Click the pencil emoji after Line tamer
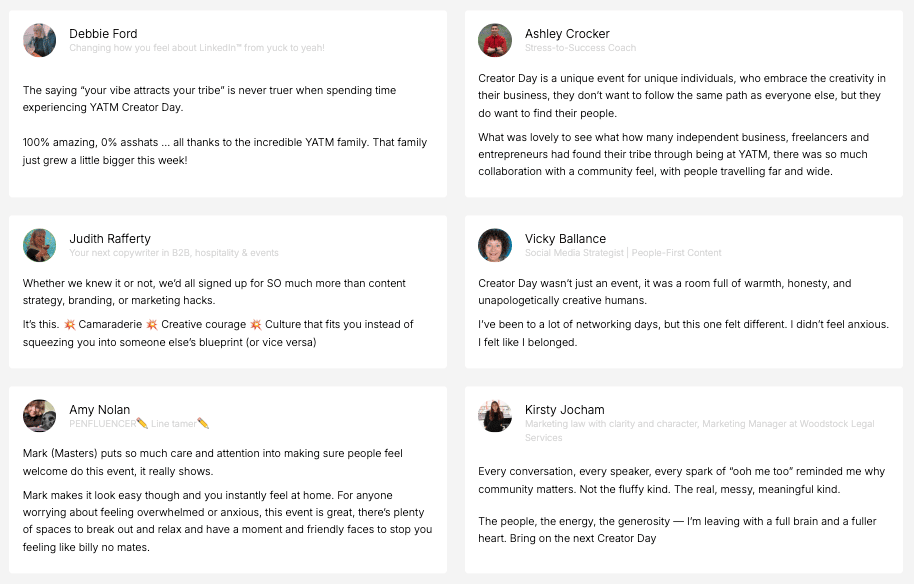Screen dimensions: 914x584 coord(203,424)
